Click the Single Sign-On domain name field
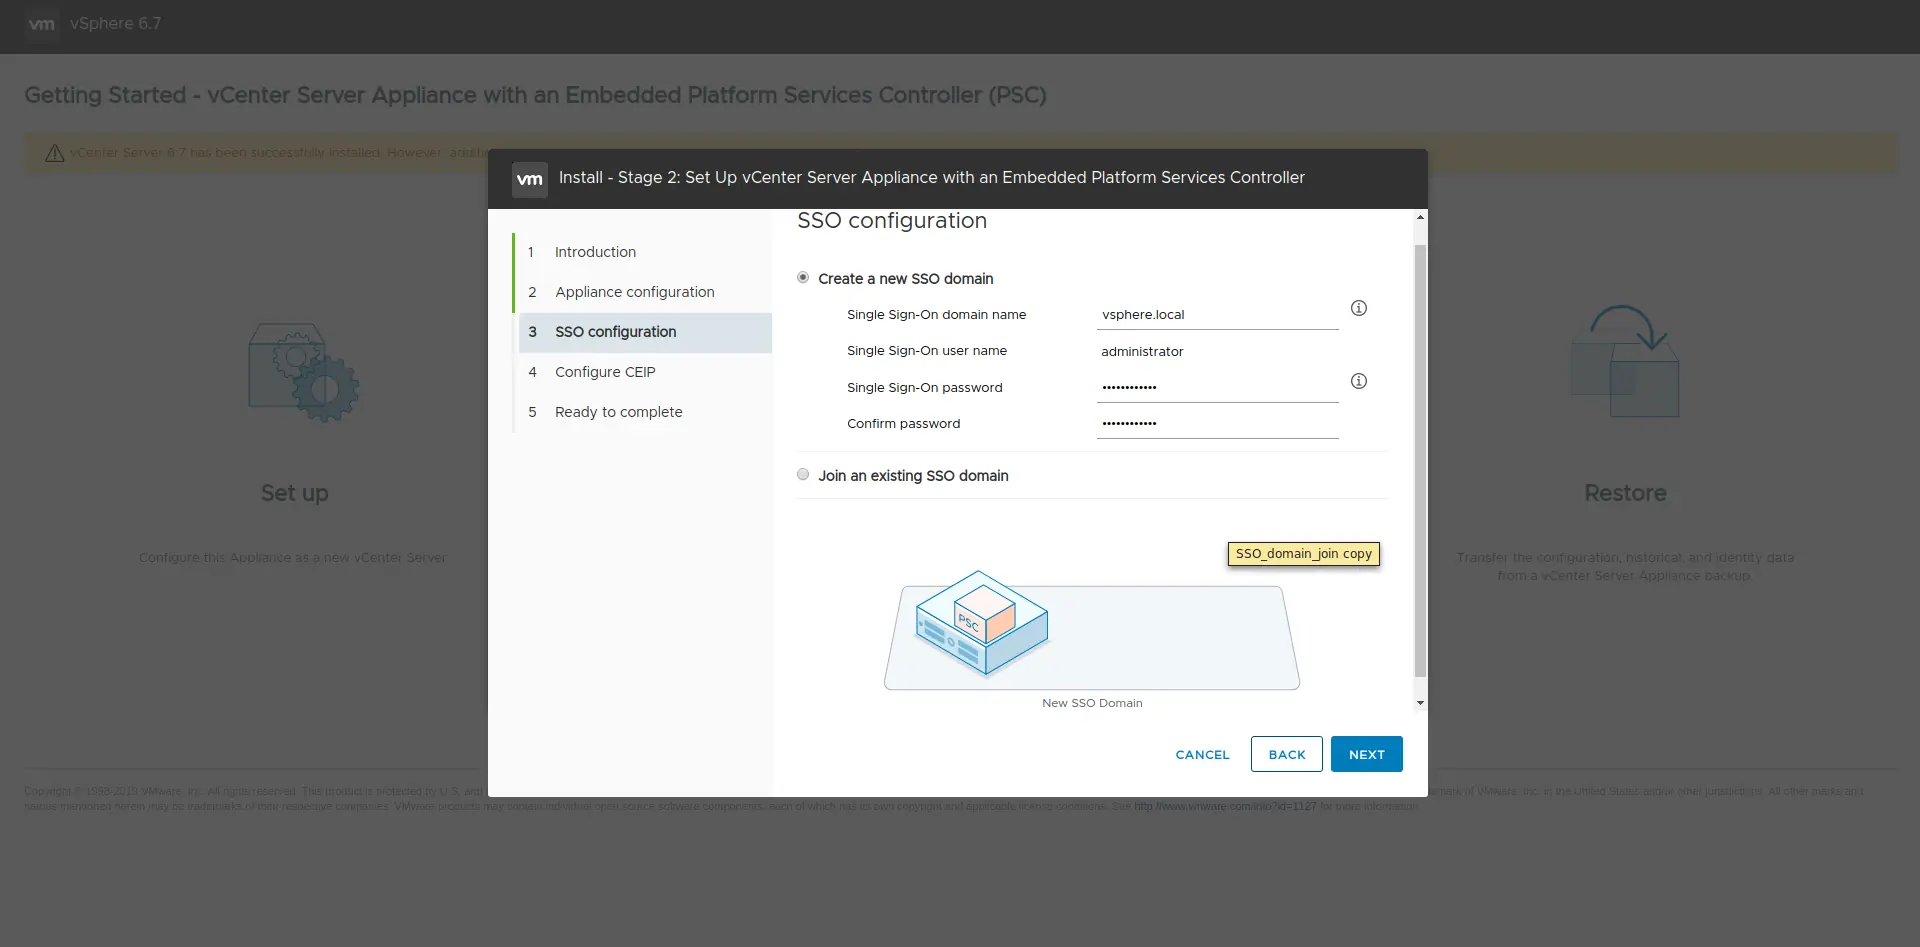The width and height of the screenshot is (1920, 947). tap(1217, 314)
